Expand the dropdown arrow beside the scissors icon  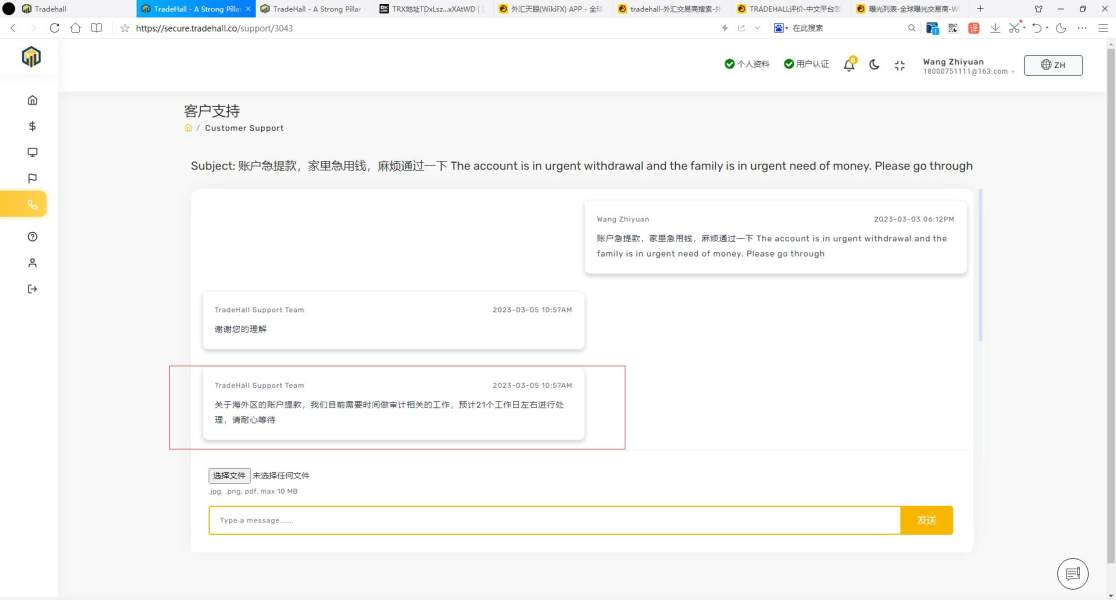tap(1024, 28)
